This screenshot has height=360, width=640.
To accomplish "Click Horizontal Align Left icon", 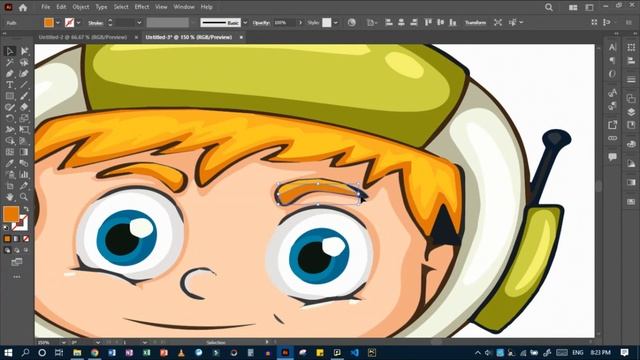I will (x=389, y=22).
